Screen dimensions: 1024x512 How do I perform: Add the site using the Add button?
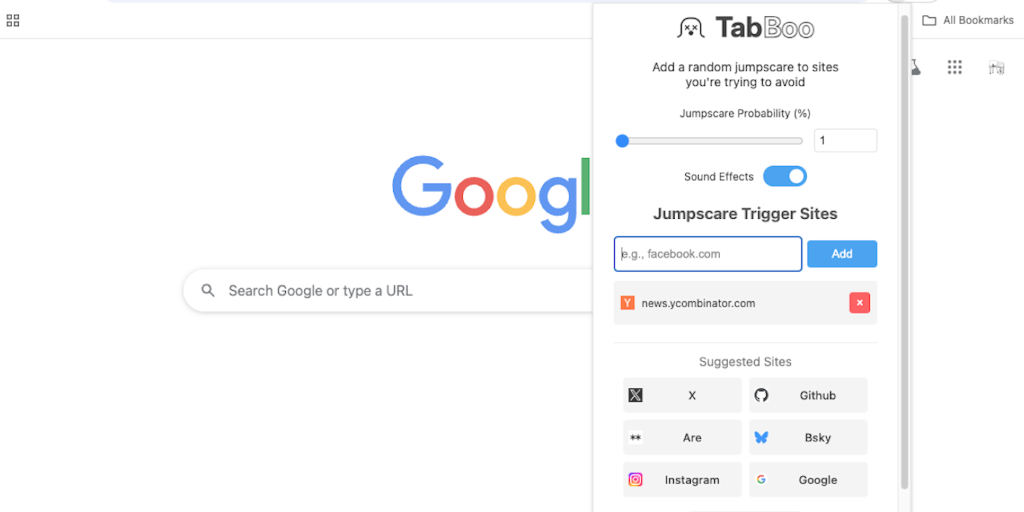tap(842, 254)
